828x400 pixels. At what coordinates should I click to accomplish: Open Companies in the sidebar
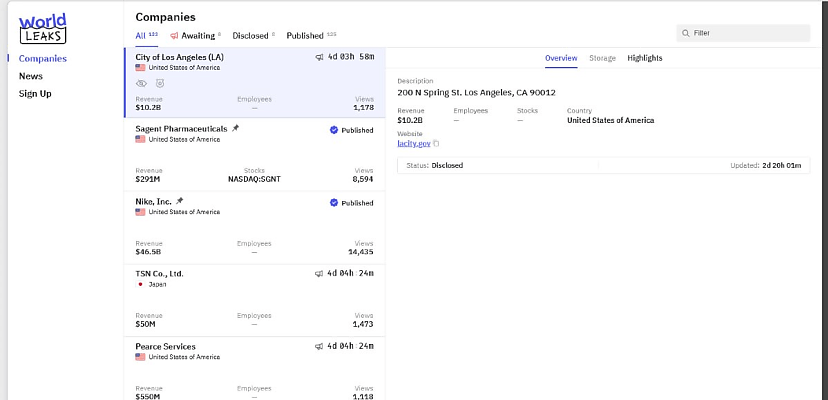click(43, 59)
